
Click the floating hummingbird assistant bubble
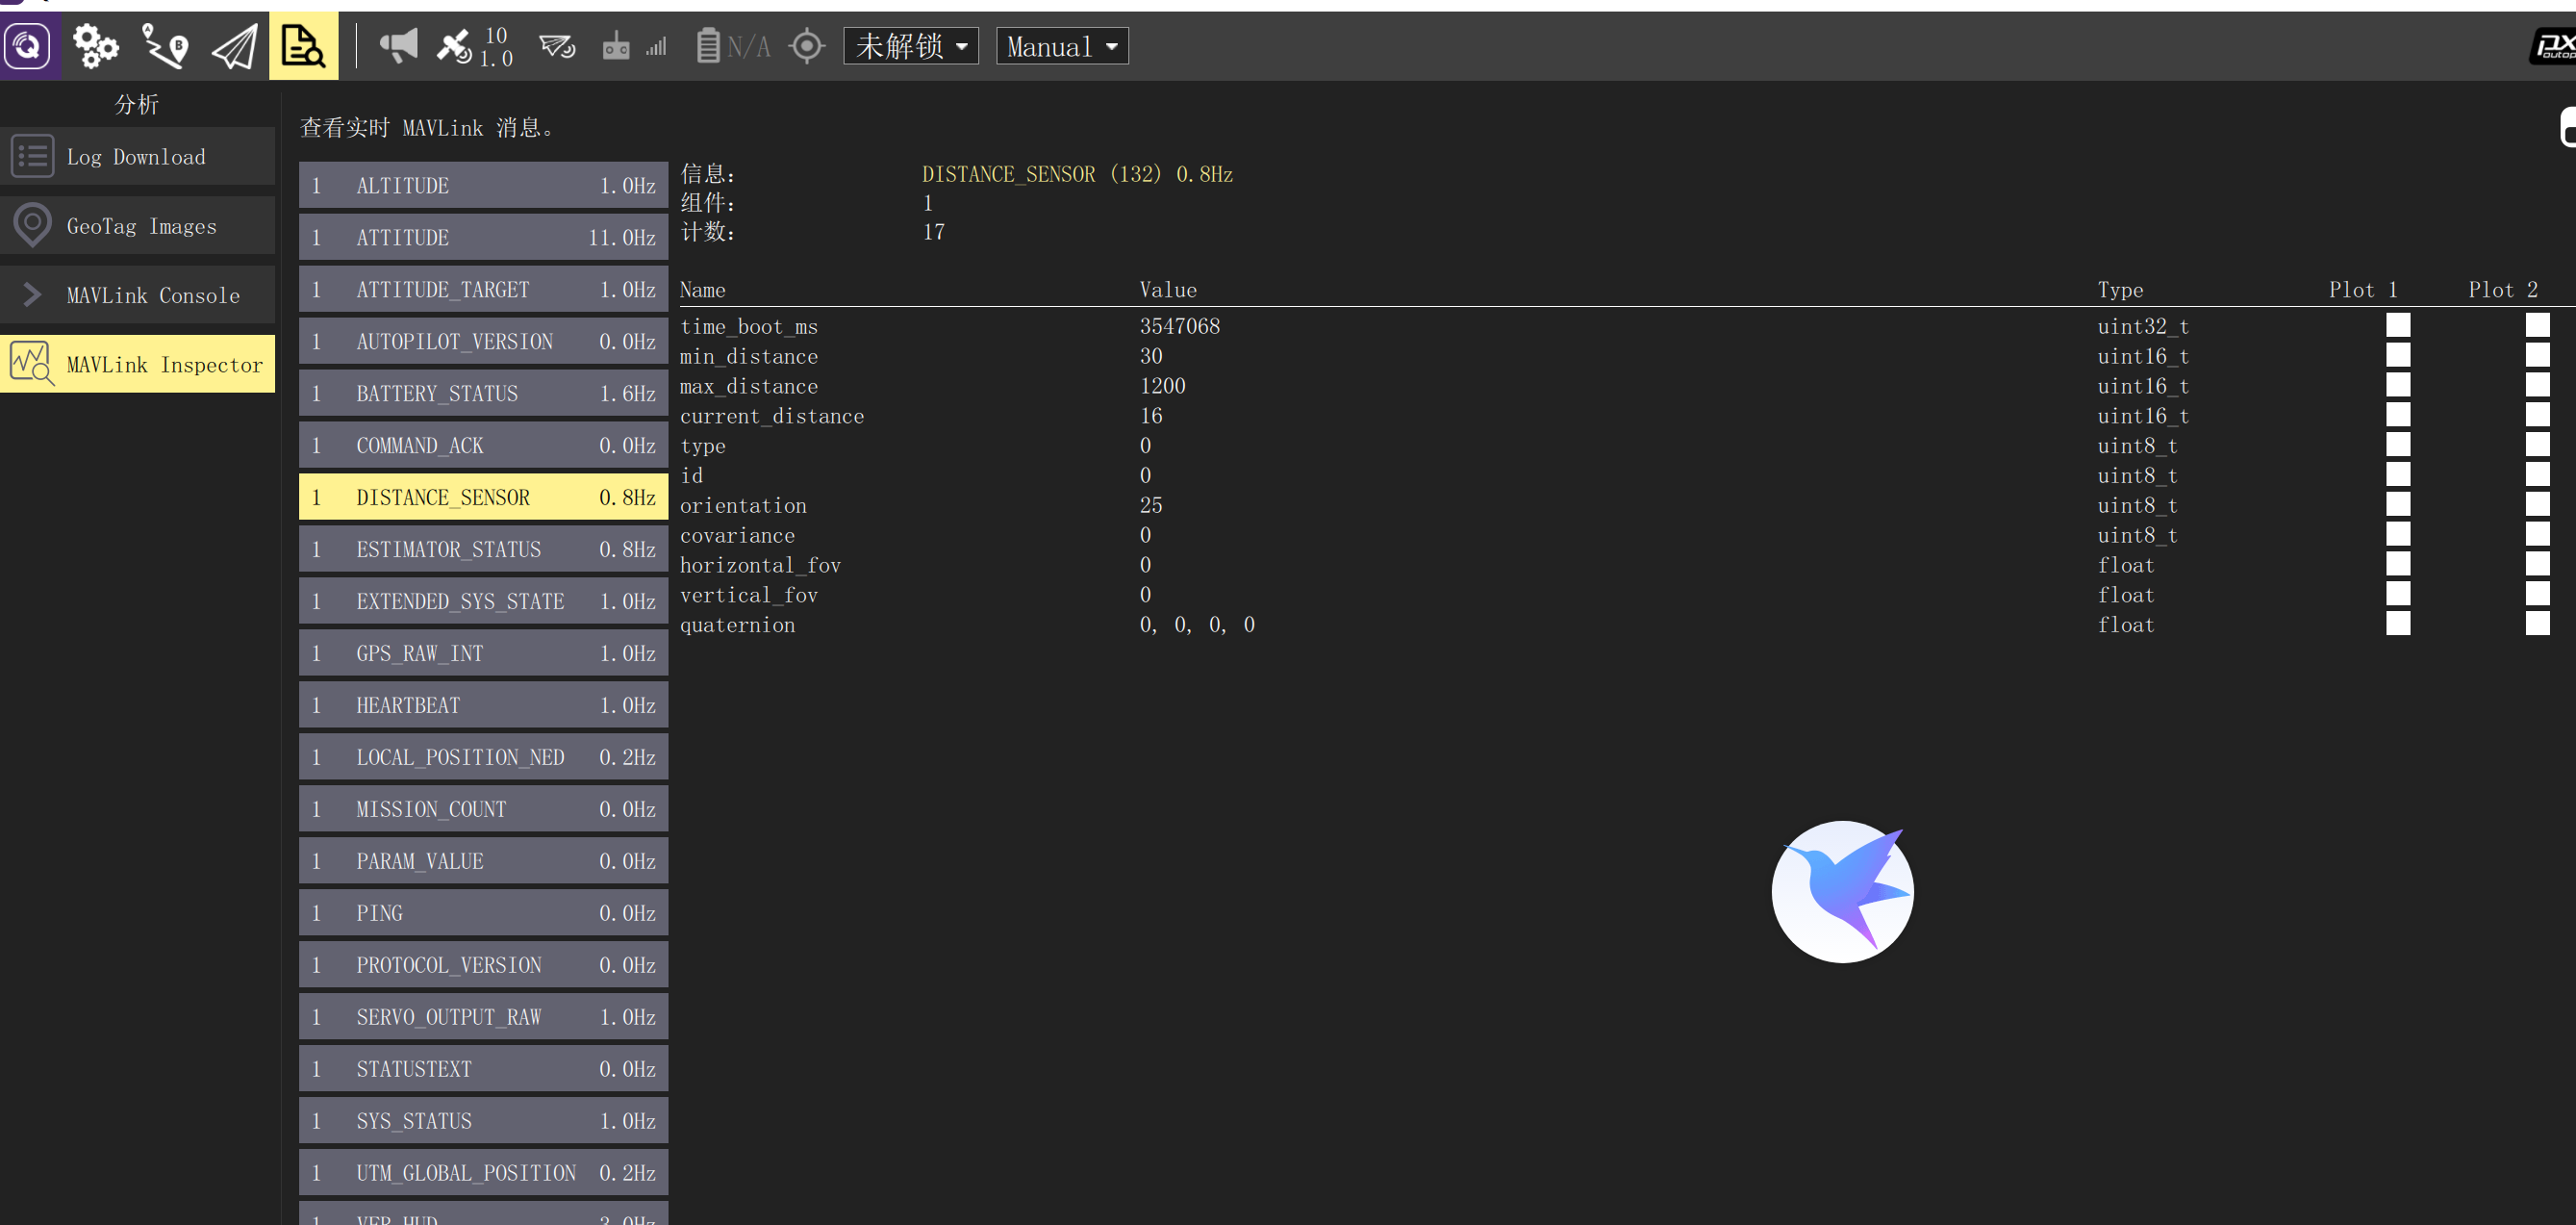[x=1841, y=891]
